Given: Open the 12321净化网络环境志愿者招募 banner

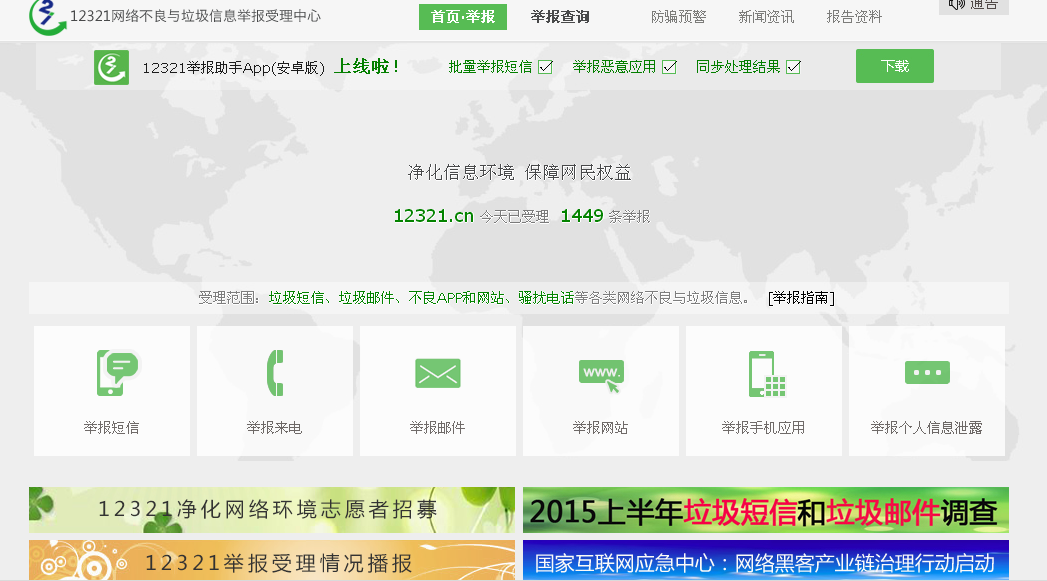Looking at the screenshot, I should pos(271,510).
